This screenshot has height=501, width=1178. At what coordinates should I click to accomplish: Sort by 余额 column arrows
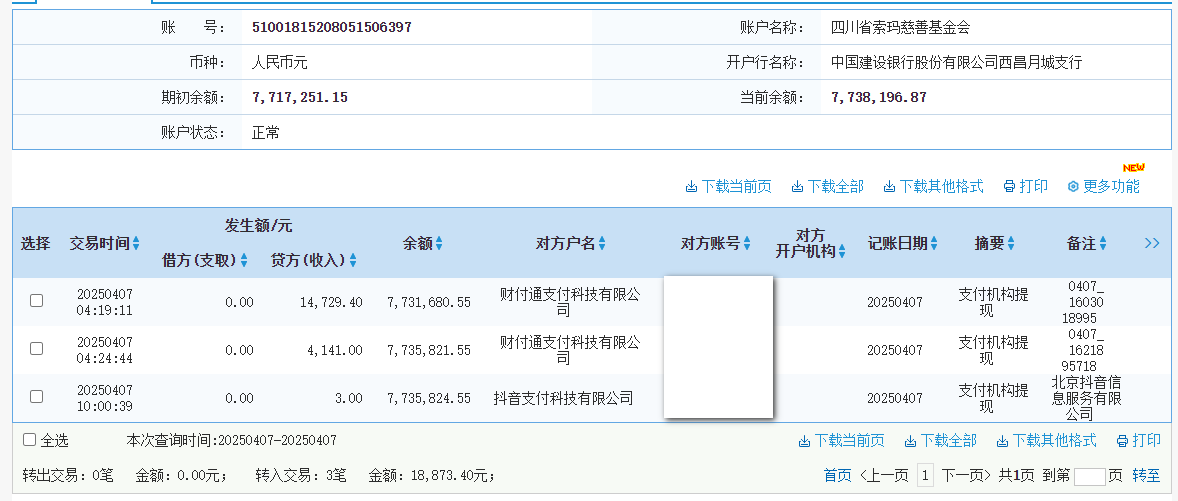tap(439, 243)
